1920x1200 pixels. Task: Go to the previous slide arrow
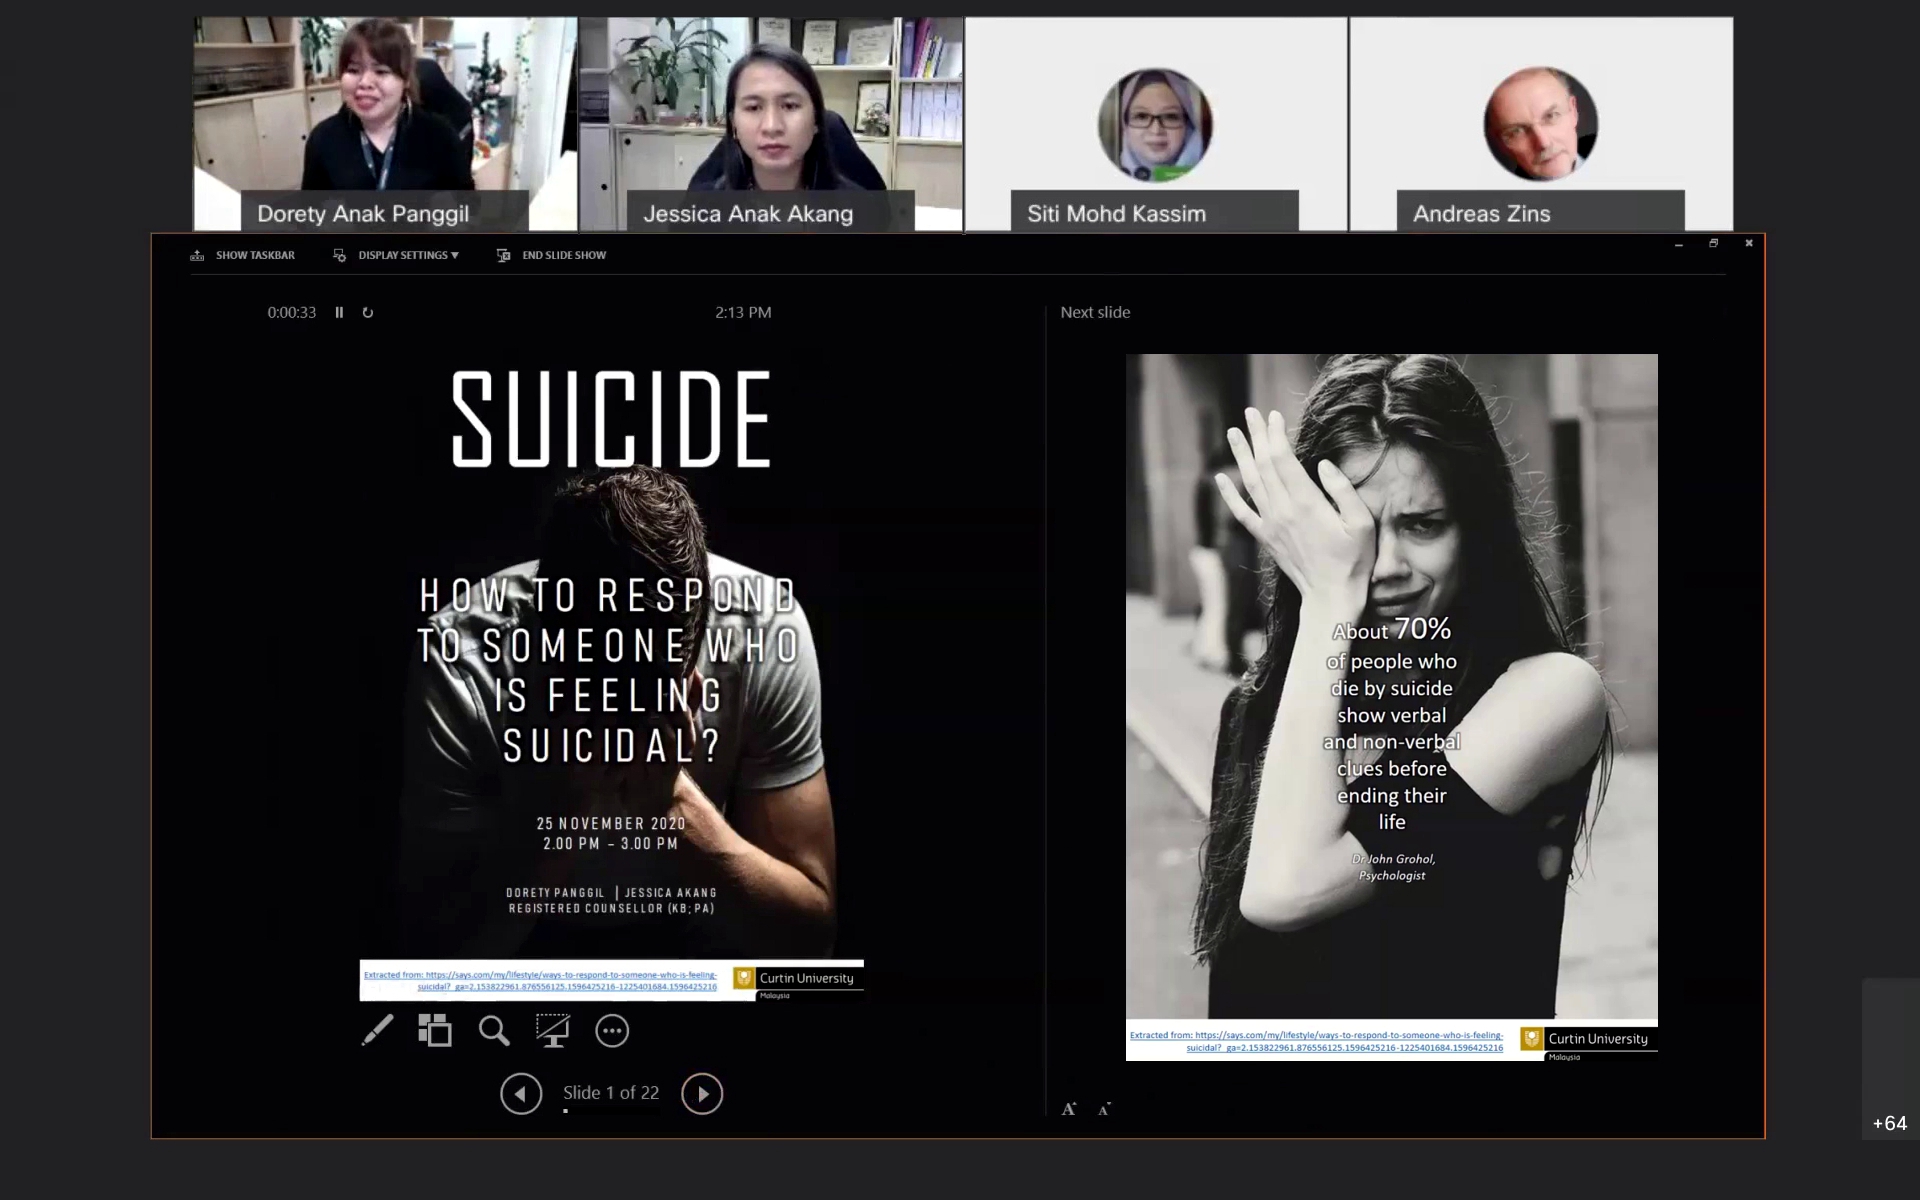tap(521, 1094)
